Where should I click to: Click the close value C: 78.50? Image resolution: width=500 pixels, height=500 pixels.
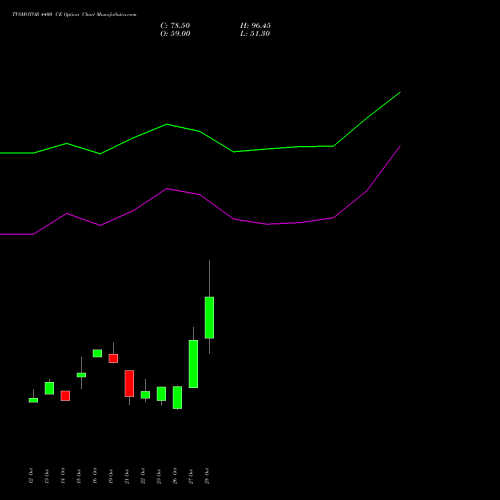pyautogui.click(x=175, y=26)
